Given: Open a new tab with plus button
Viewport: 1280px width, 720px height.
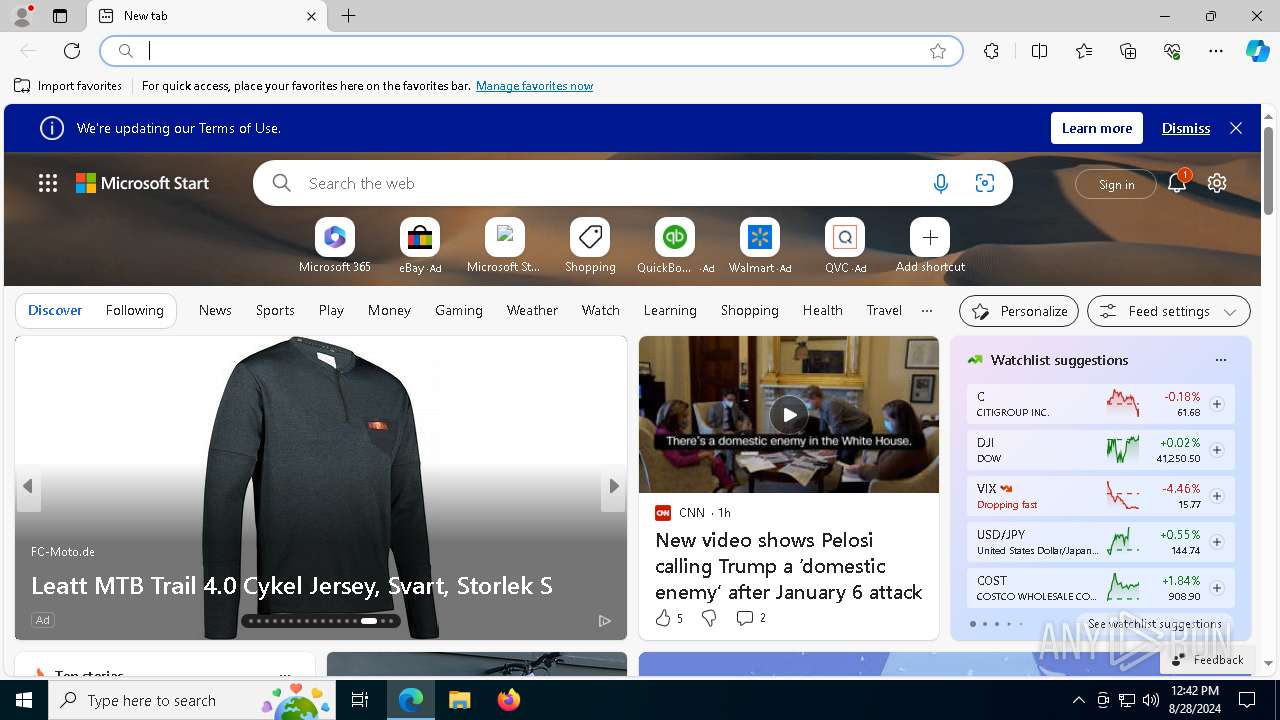Looking at the screenshot, I should click(349, 16).
